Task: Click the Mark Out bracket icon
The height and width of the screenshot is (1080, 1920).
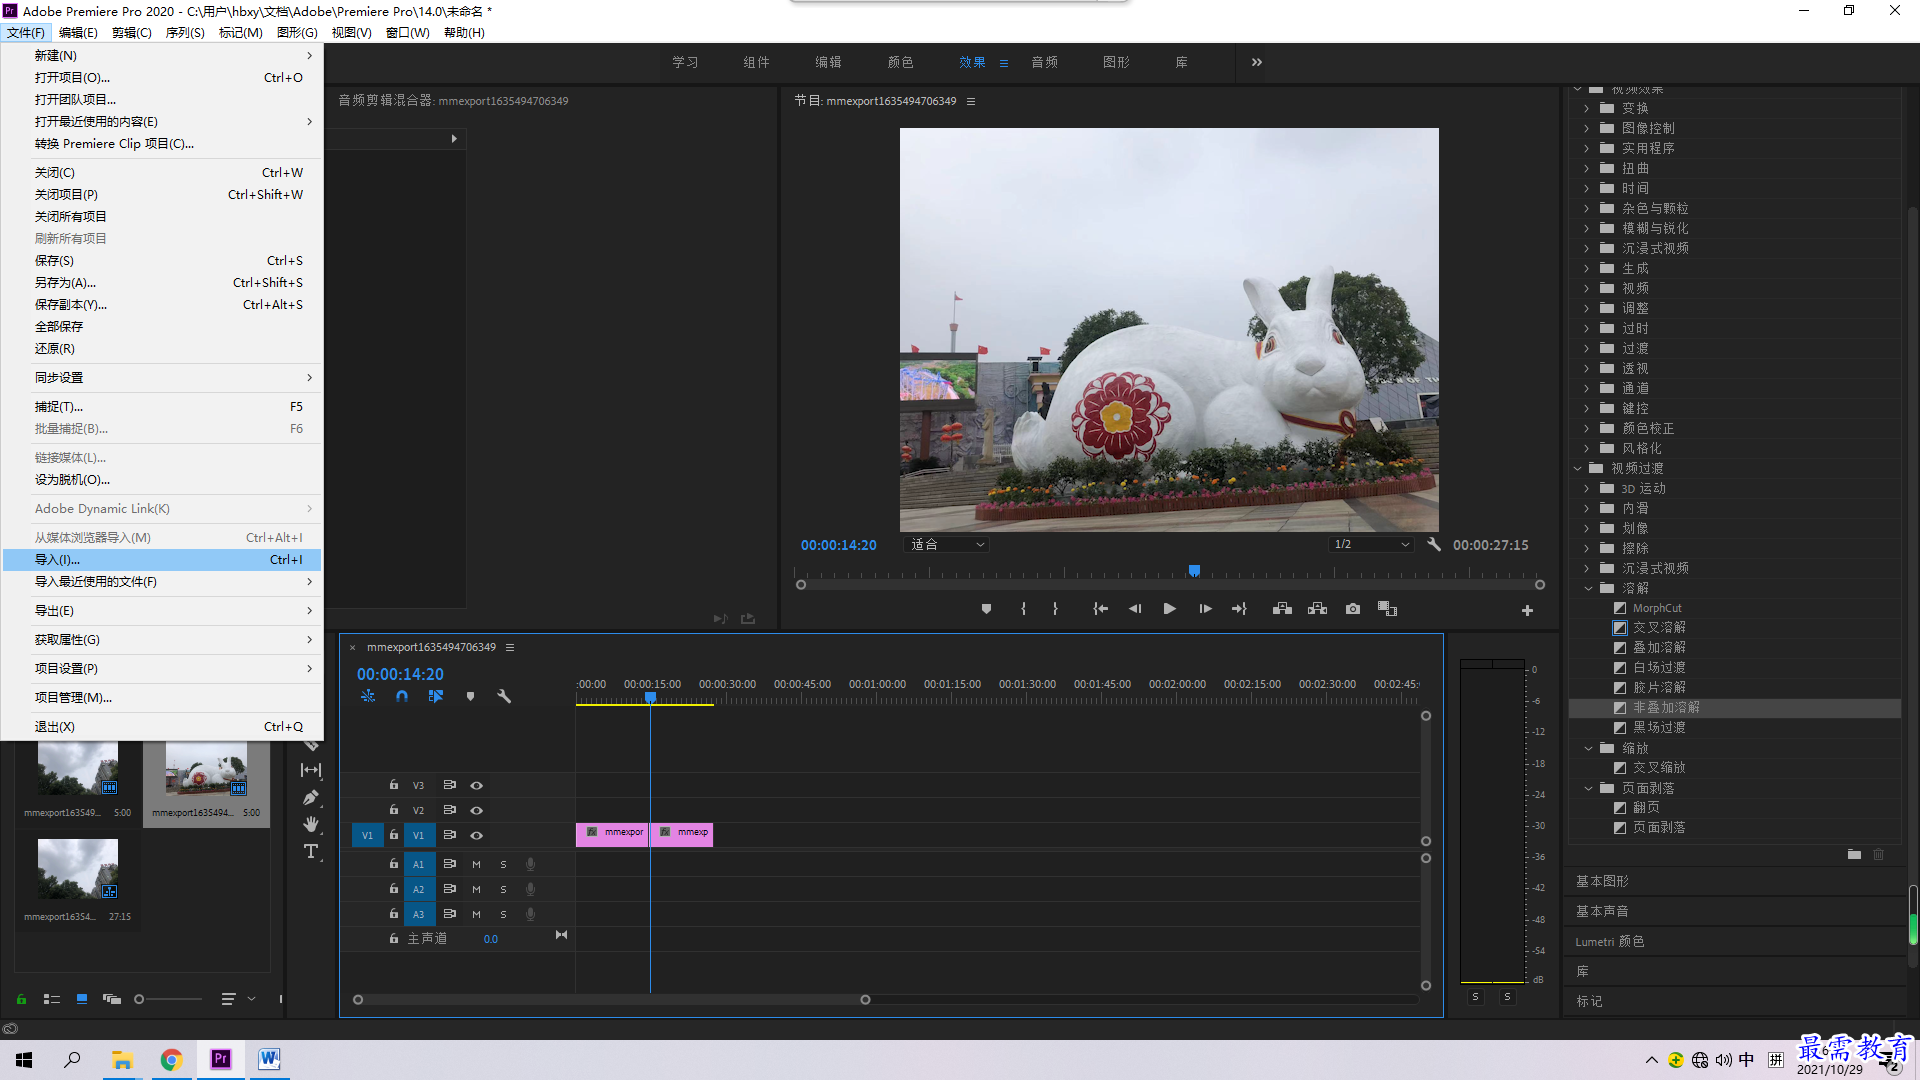Action: 1055,609
